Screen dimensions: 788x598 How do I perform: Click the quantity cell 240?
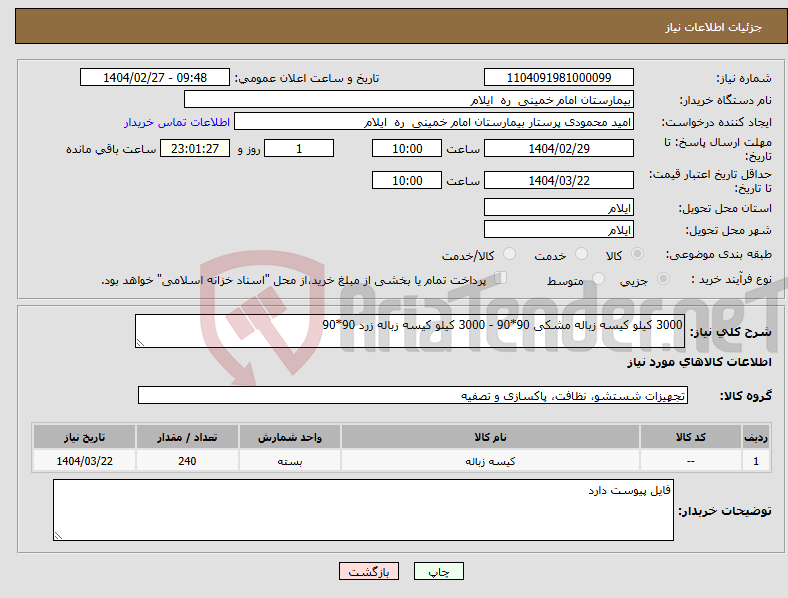coord(187,460)
